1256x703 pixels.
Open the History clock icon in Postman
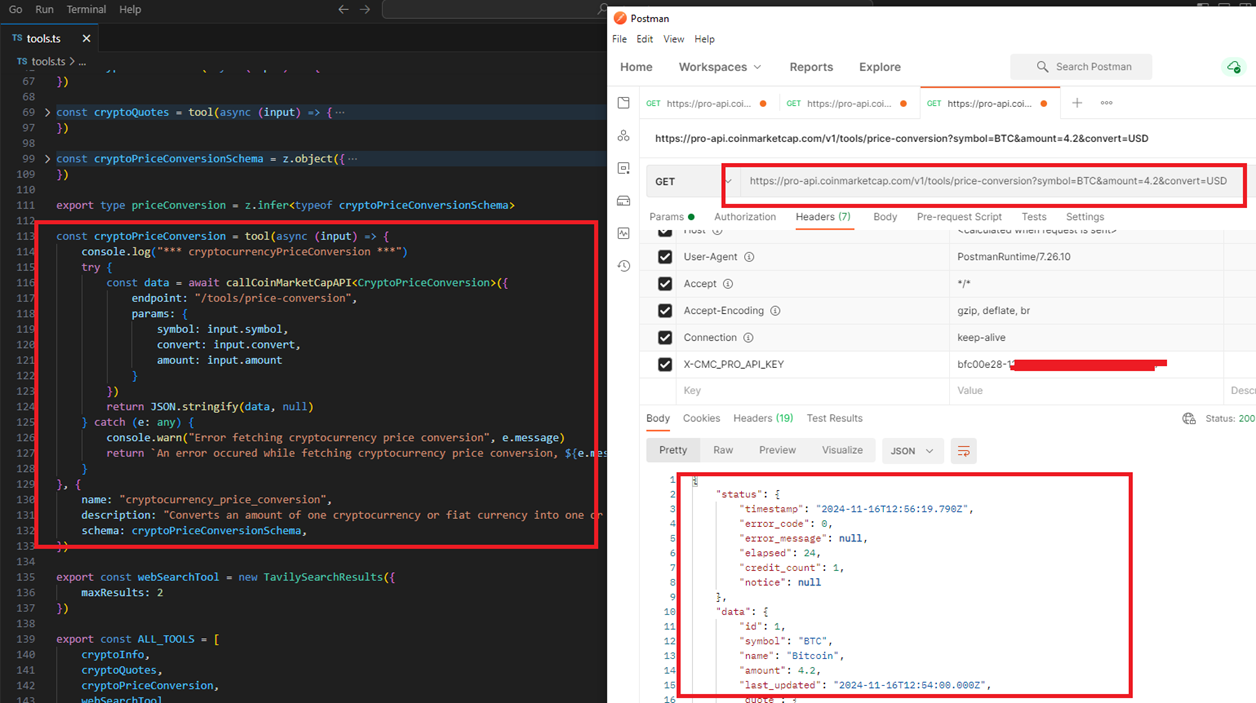click(624, 266)
